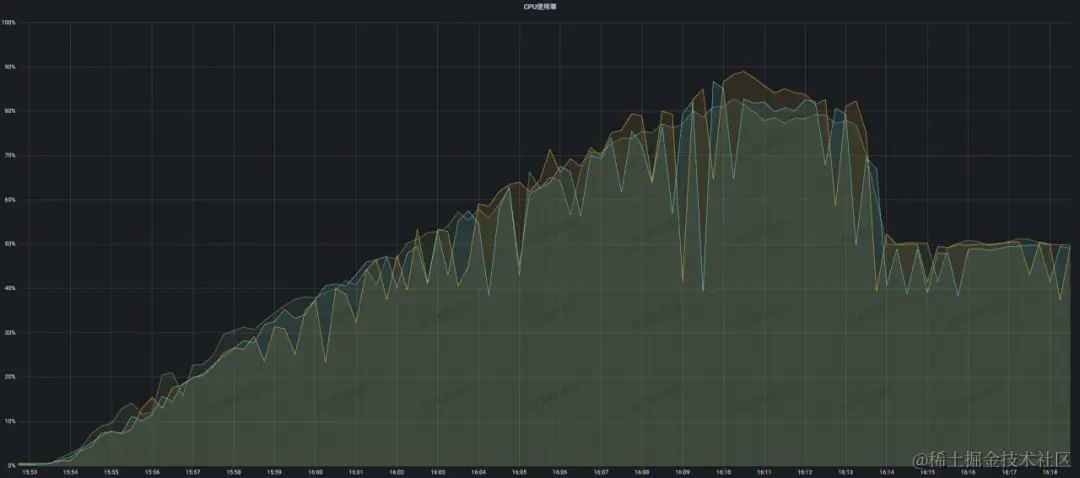The height and width of the screenshot is (478, 1080).
Task: Click the 15:58 time axis label
Action: (x=234, y=473)
